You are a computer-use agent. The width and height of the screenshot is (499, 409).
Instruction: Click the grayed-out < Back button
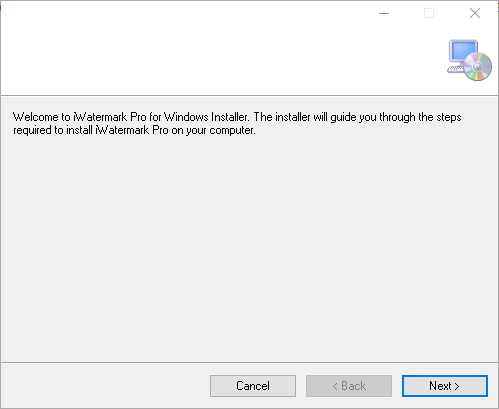349,386
